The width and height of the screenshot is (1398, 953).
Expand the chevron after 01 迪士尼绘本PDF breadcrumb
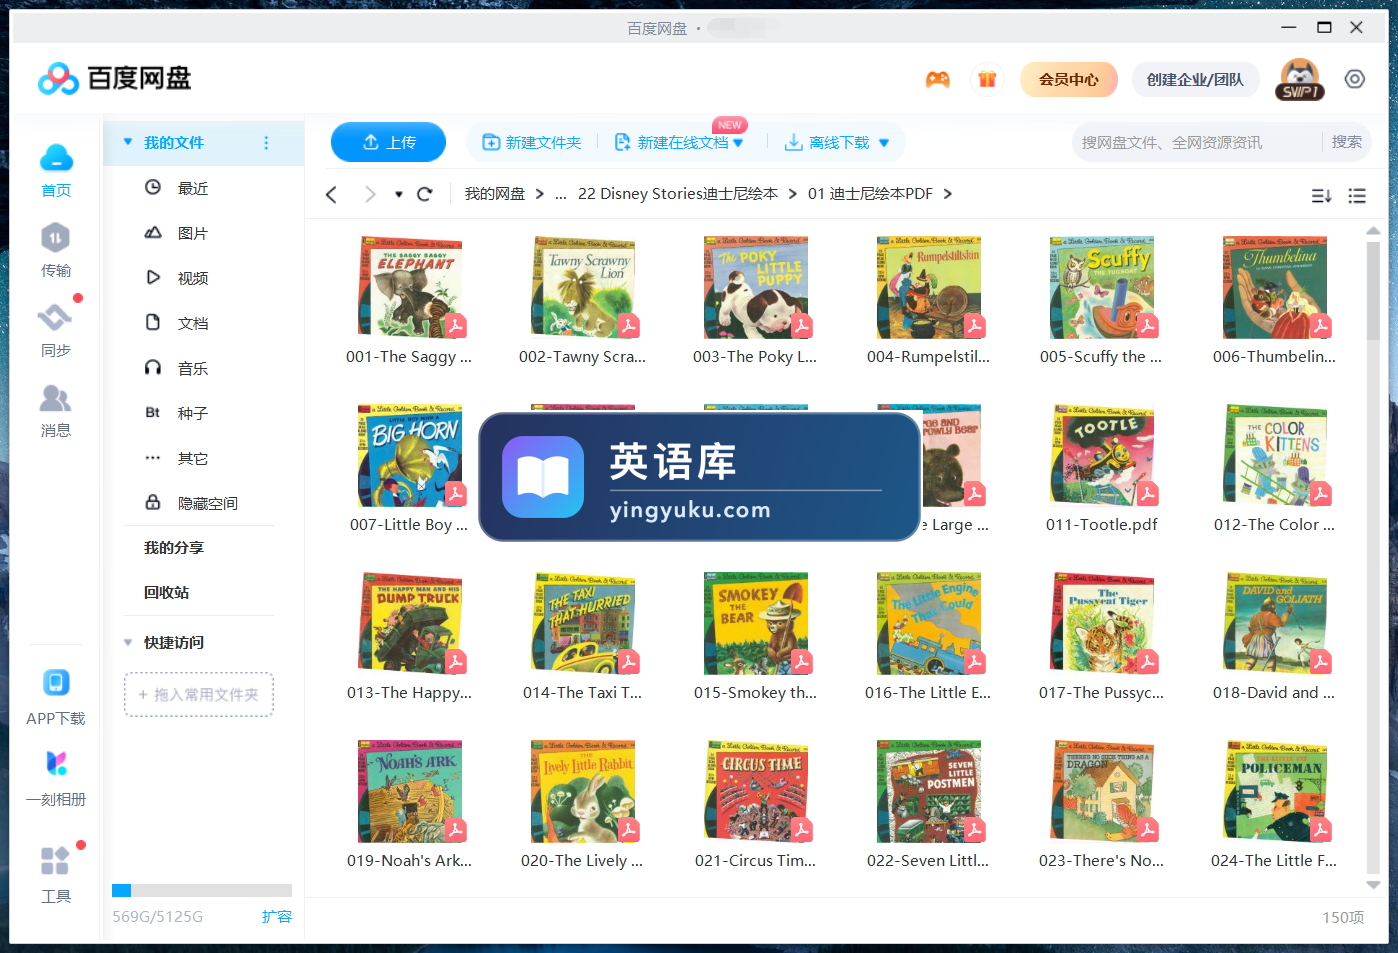click(947, 194)
